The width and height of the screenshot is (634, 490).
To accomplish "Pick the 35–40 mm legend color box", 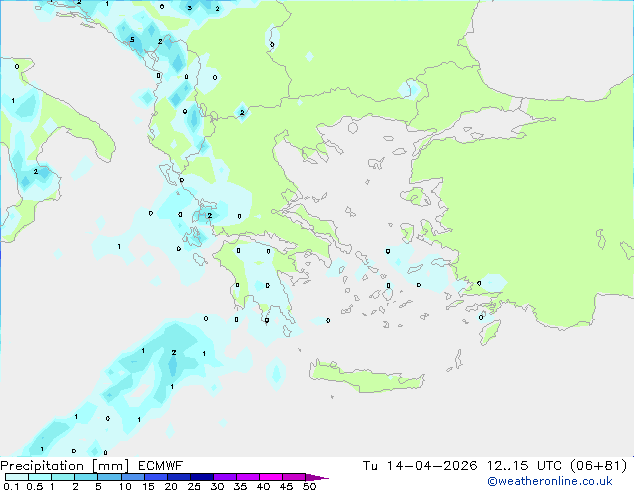I will 248,477.
